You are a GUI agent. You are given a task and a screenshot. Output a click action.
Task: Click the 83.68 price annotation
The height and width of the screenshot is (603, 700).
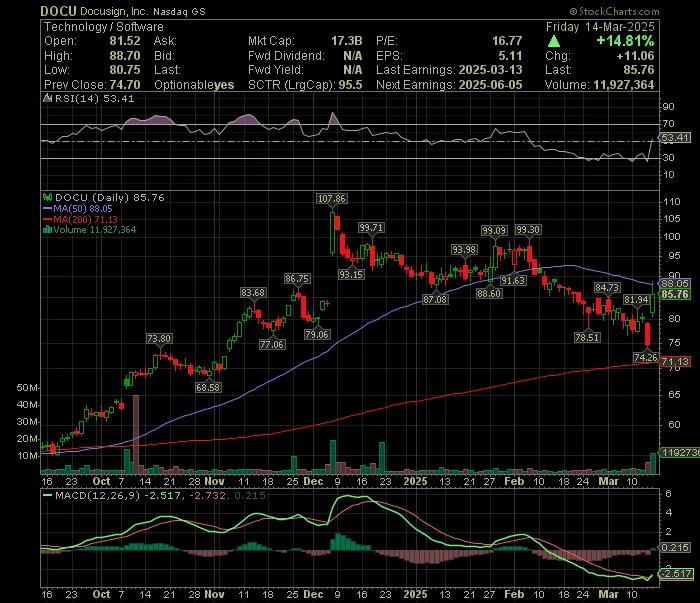point(253,293)
